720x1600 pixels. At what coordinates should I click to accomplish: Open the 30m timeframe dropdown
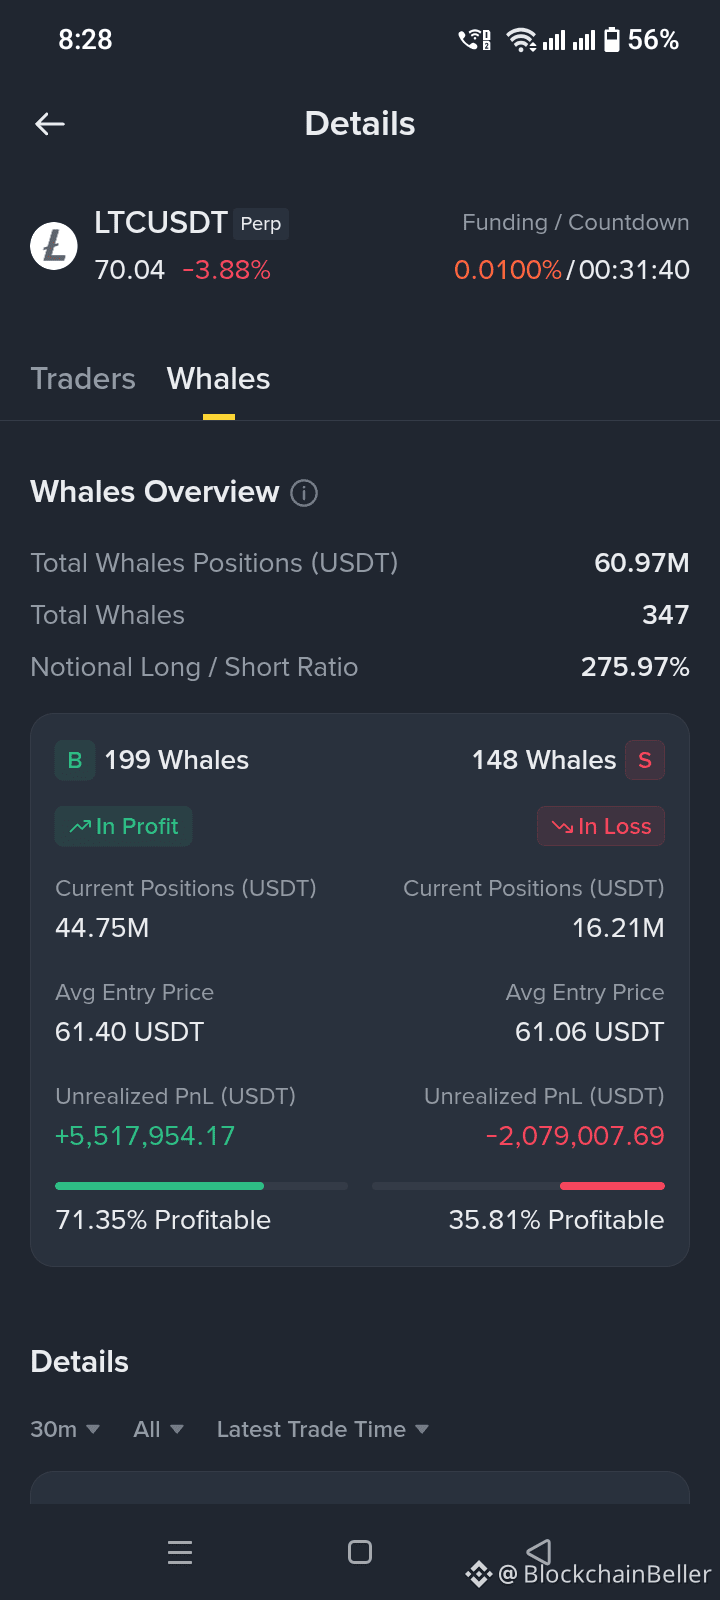click(65, 1429)
